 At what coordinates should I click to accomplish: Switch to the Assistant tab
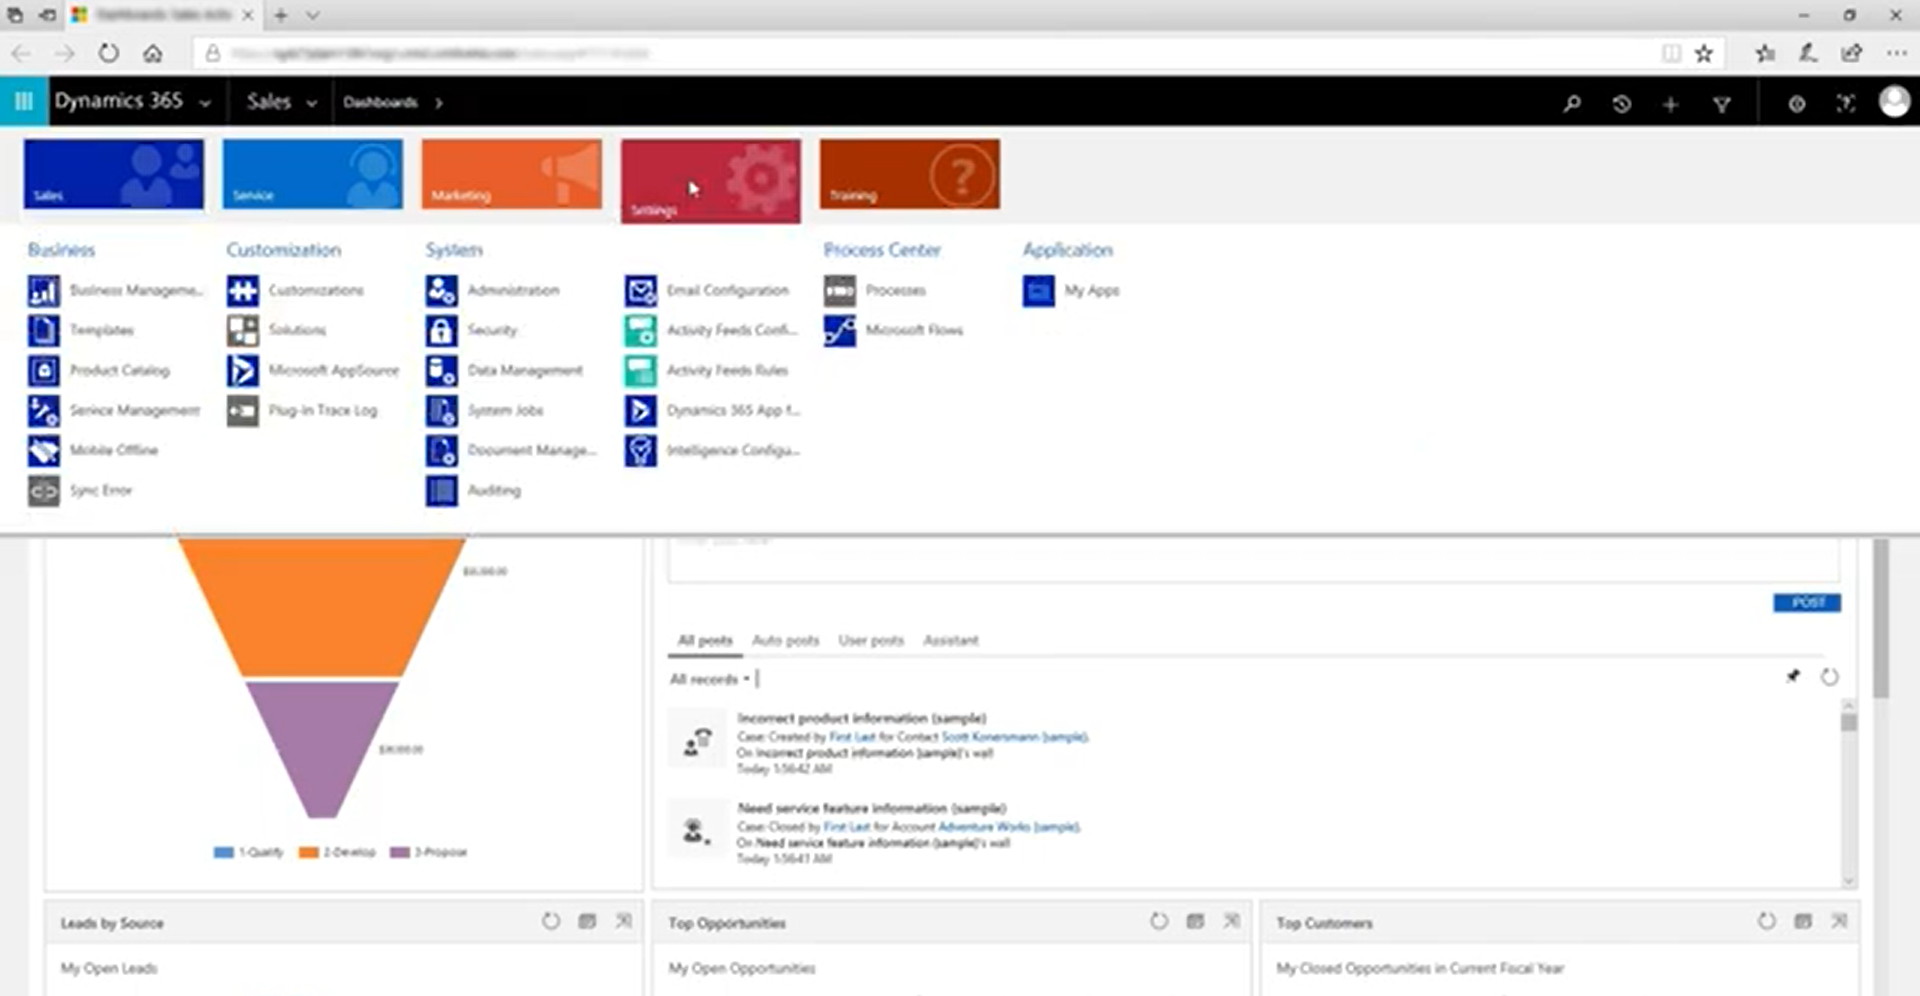point(950,640)
